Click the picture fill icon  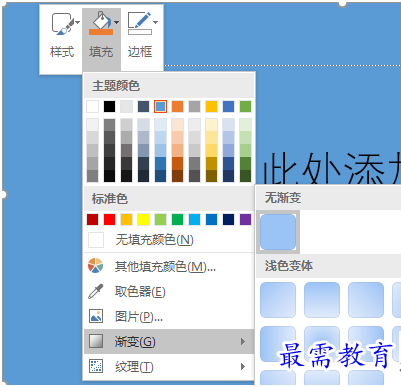[x=96, y=316]
